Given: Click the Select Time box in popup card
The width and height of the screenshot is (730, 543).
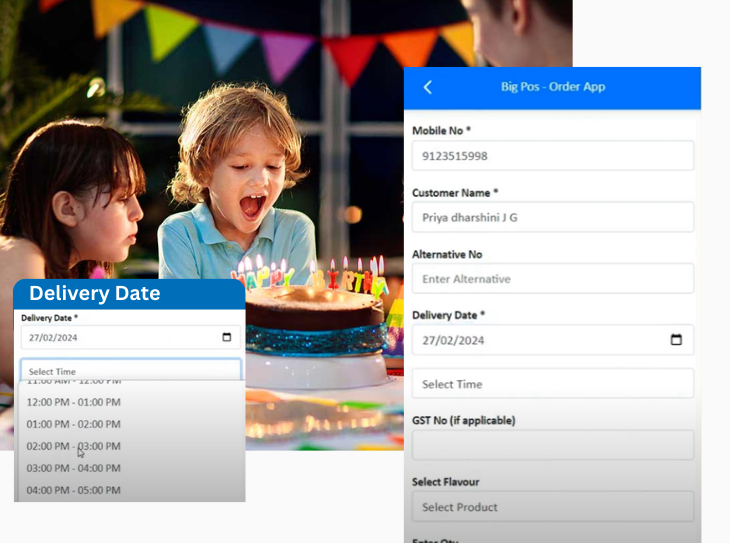Looking at the screenshot, I should tap(131, 370).
